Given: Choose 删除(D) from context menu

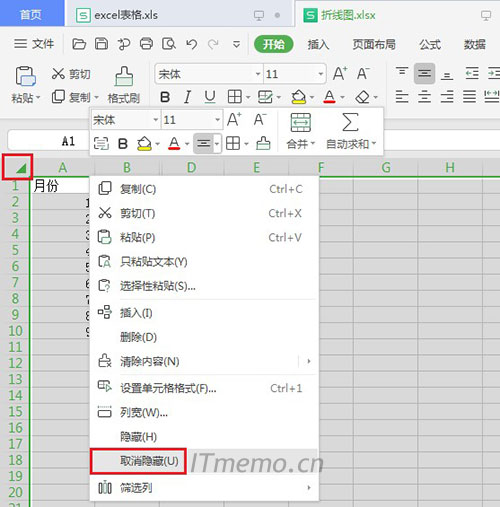Looking at the screenshot, I should tap(204, 337).
